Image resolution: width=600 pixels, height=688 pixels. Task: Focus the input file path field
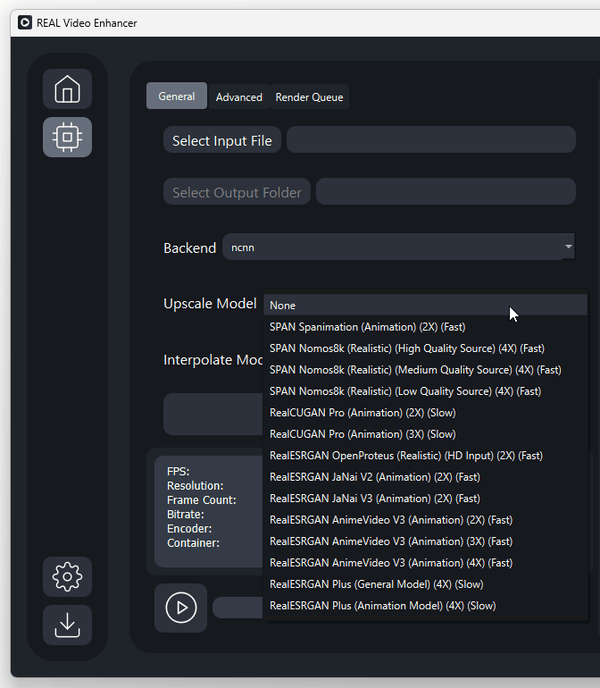tap(431, 140)
